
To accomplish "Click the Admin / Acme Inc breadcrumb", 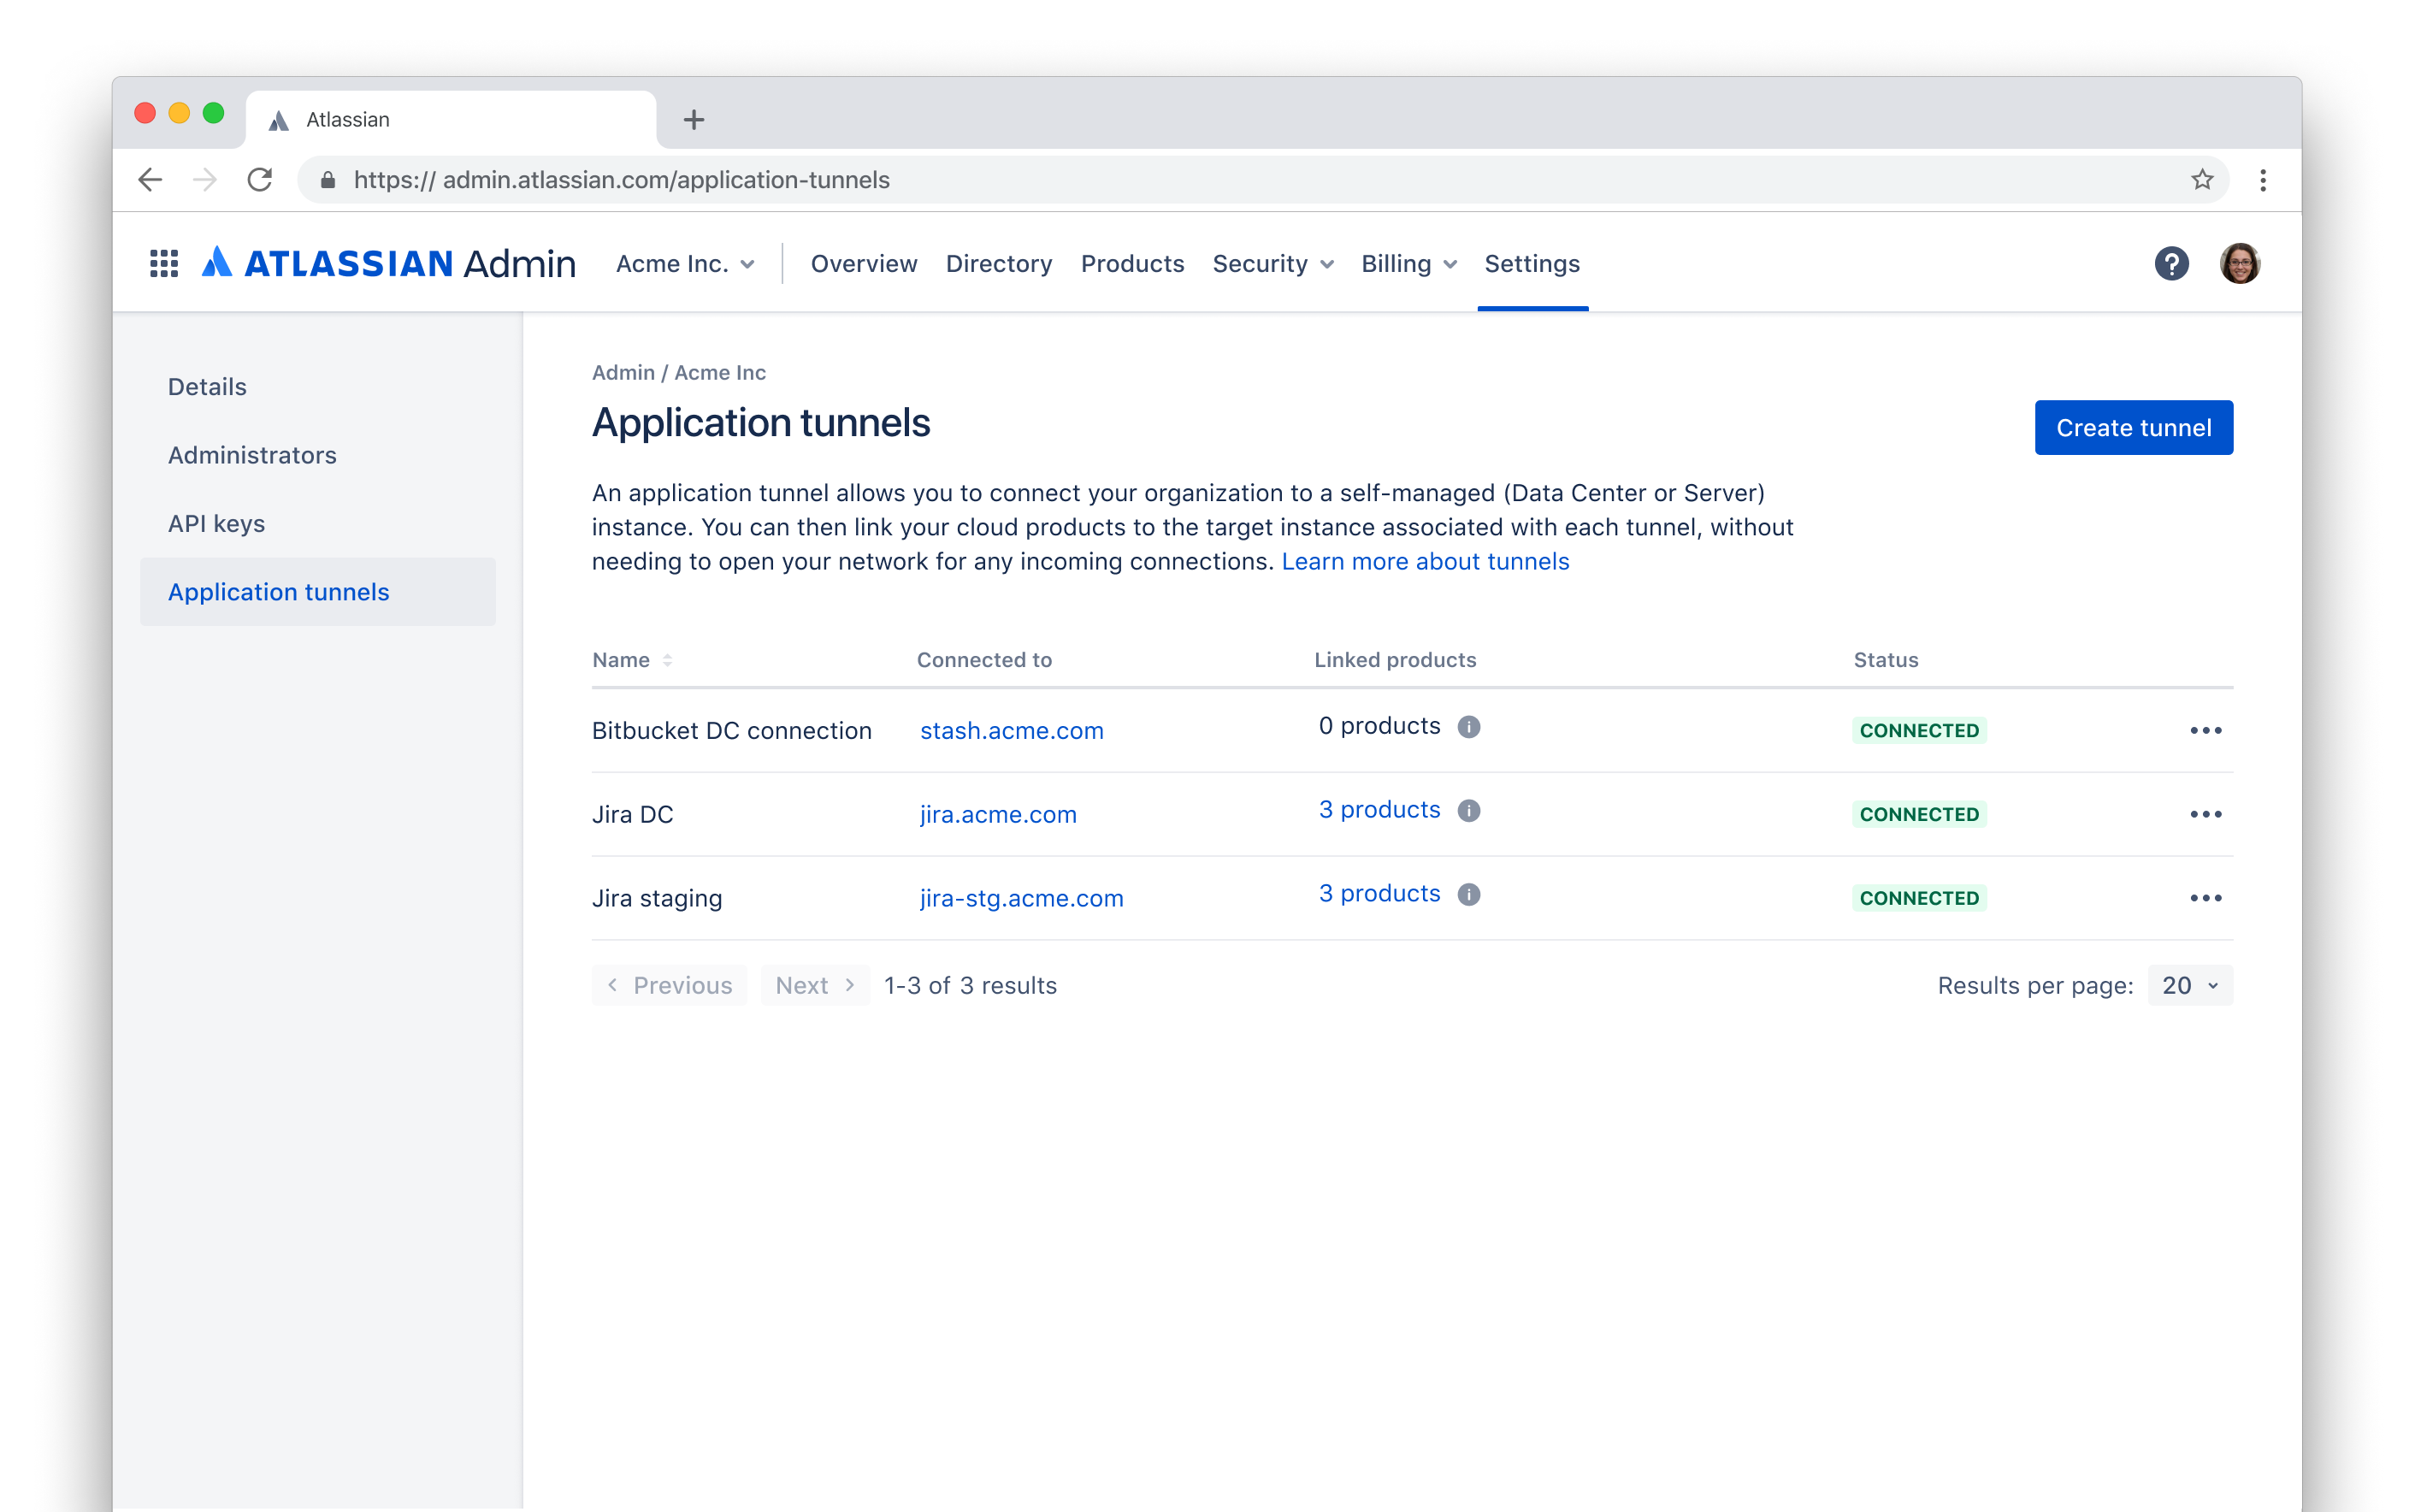I will click(678, 372).
